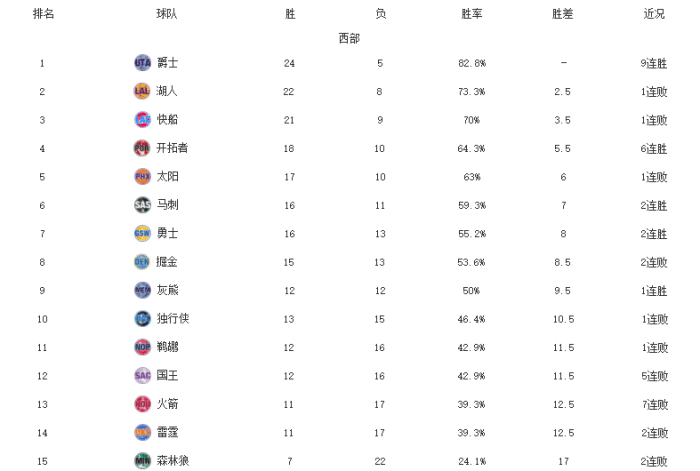The width and height of the screenshot is (700, 471).
Task: Click the Warriors team logo
Action: (x=142, y=233)
